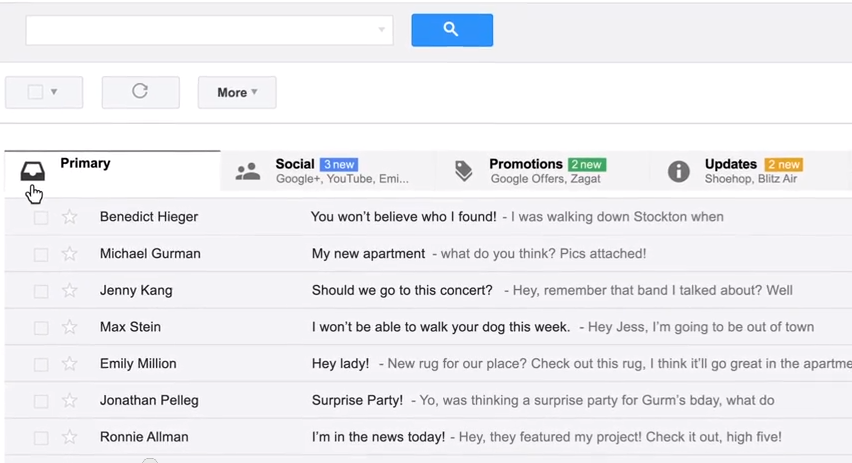The width and height of the screenshot is (852, 463).
Task: Expand the select-all checkbox dropdown arrow
Action: pos(54,92)
